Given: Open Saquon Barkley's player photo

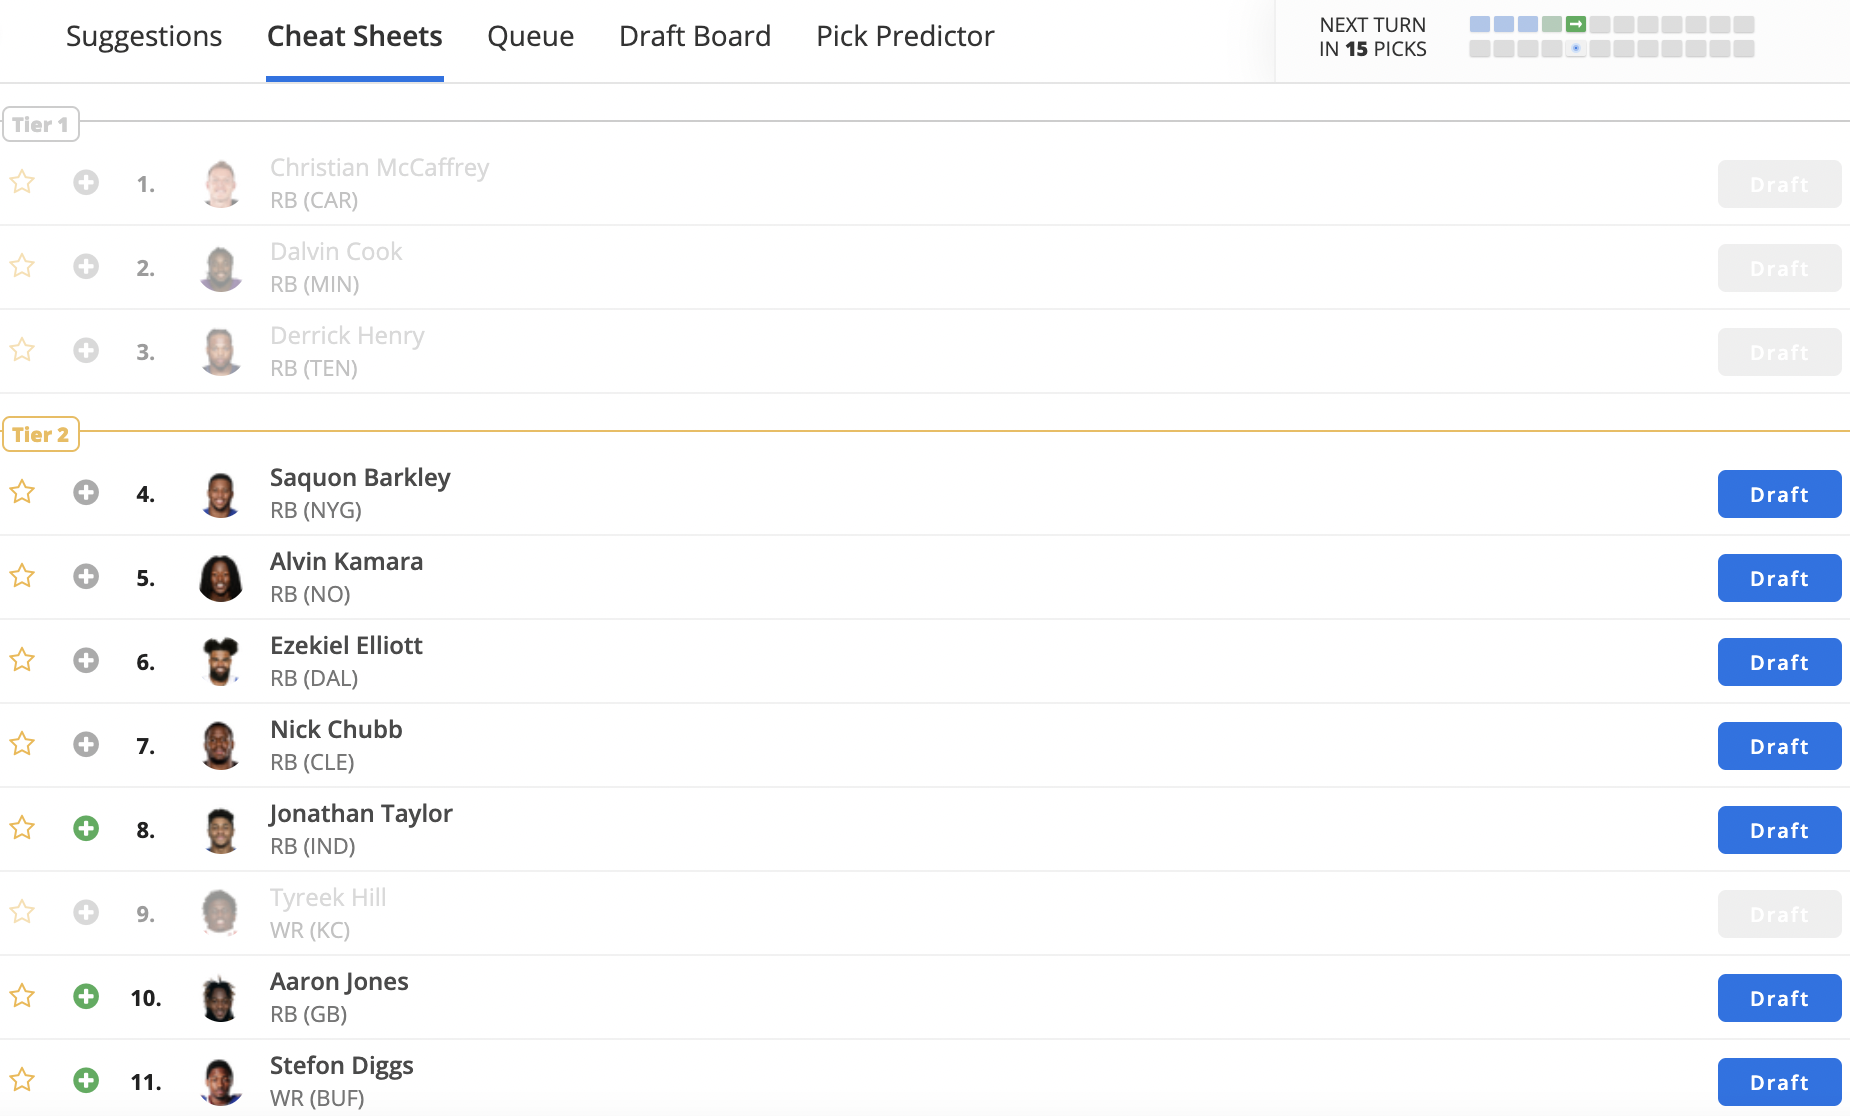Looking at the screenshot, I should [x=220, y=494].
